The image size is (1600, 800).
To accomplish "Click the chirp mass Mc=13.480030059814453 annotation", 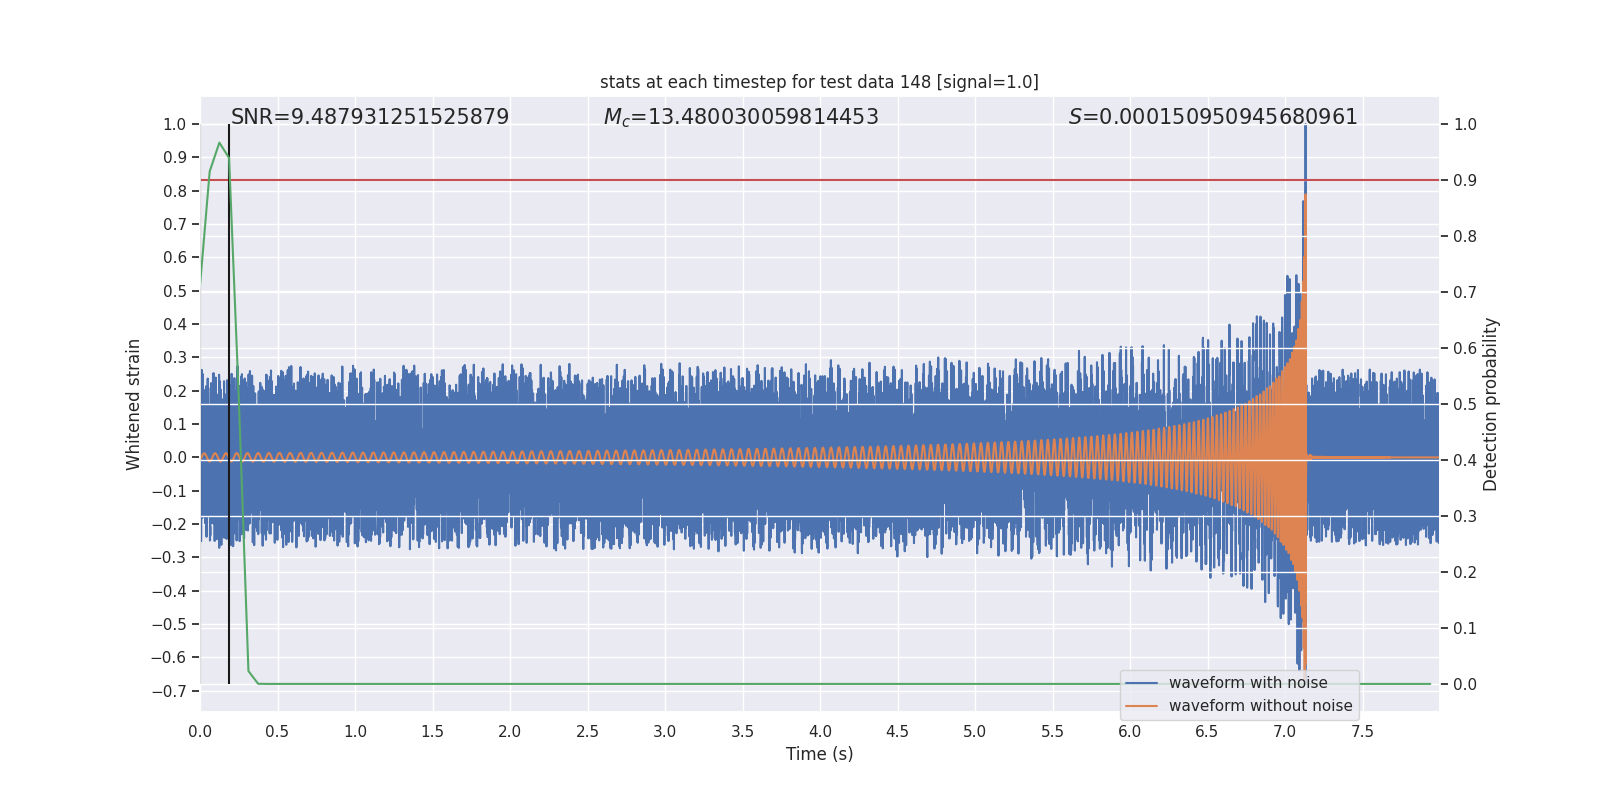I will click(x=741, y=117).
